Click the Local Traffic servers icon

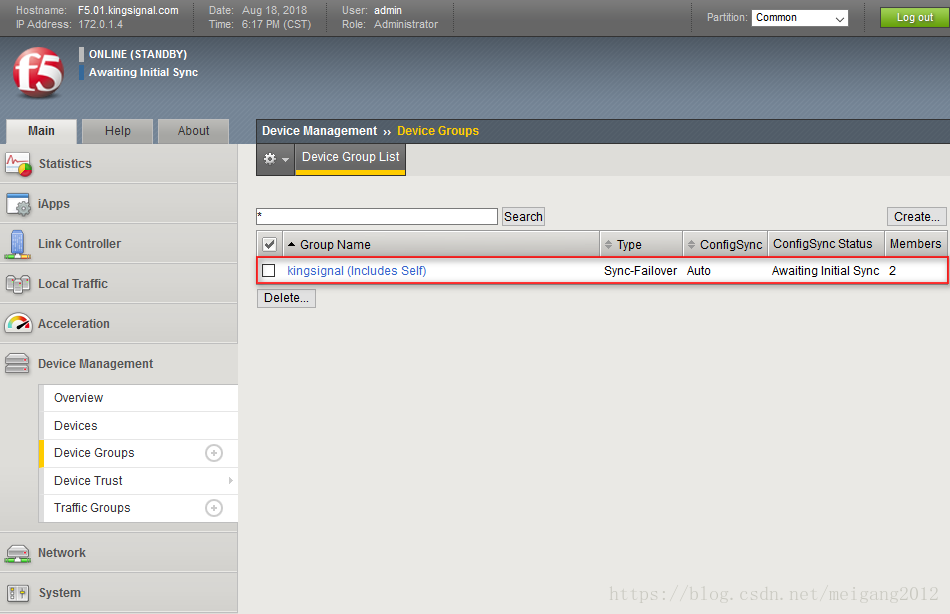click(18, 284)
